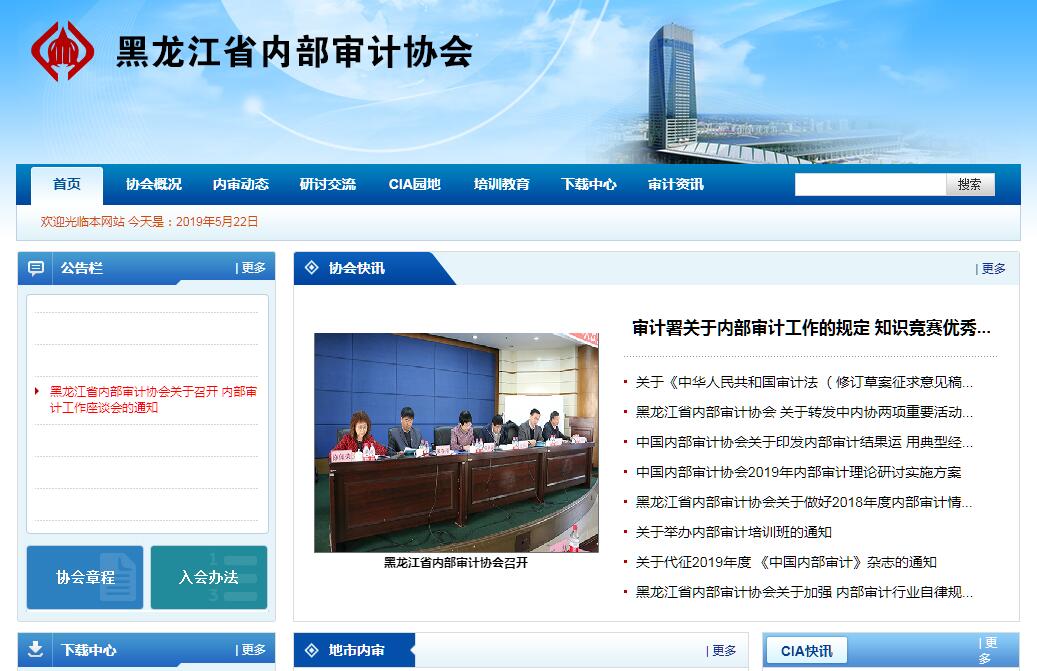Screen dimensions: 1037x671
Task: Open the 协会概况 menu item
Action: [153, 184]
